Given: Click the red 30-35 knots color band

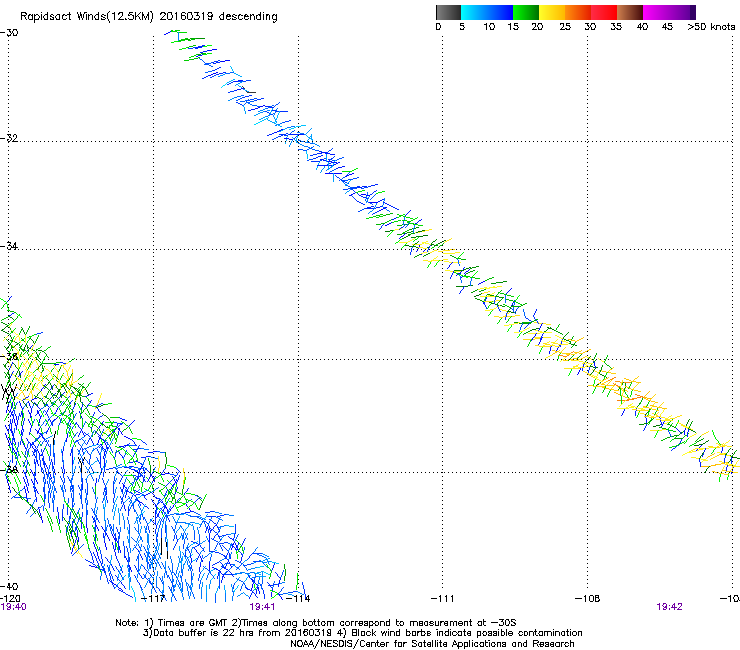Looking at the screenshot, I should 604,12.
